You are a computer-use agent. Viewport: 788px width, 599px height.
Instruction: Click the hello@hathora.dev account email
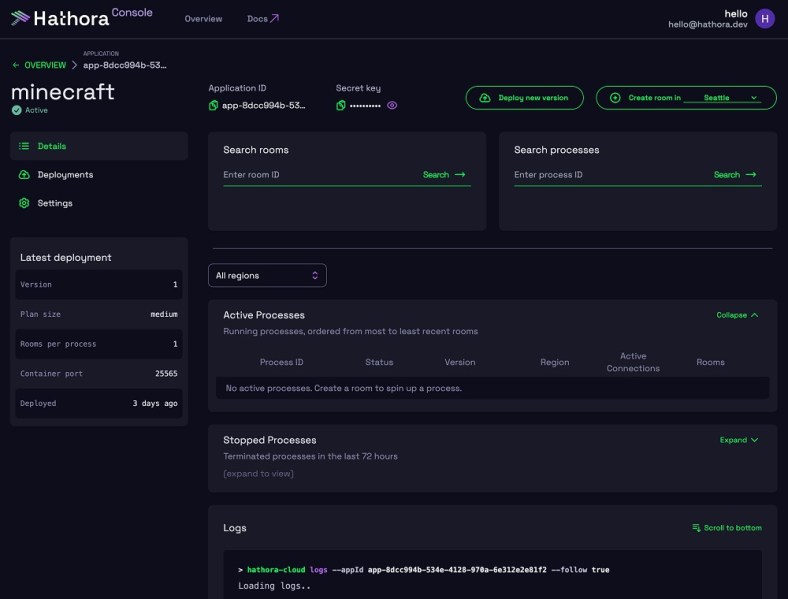[708, 24]
